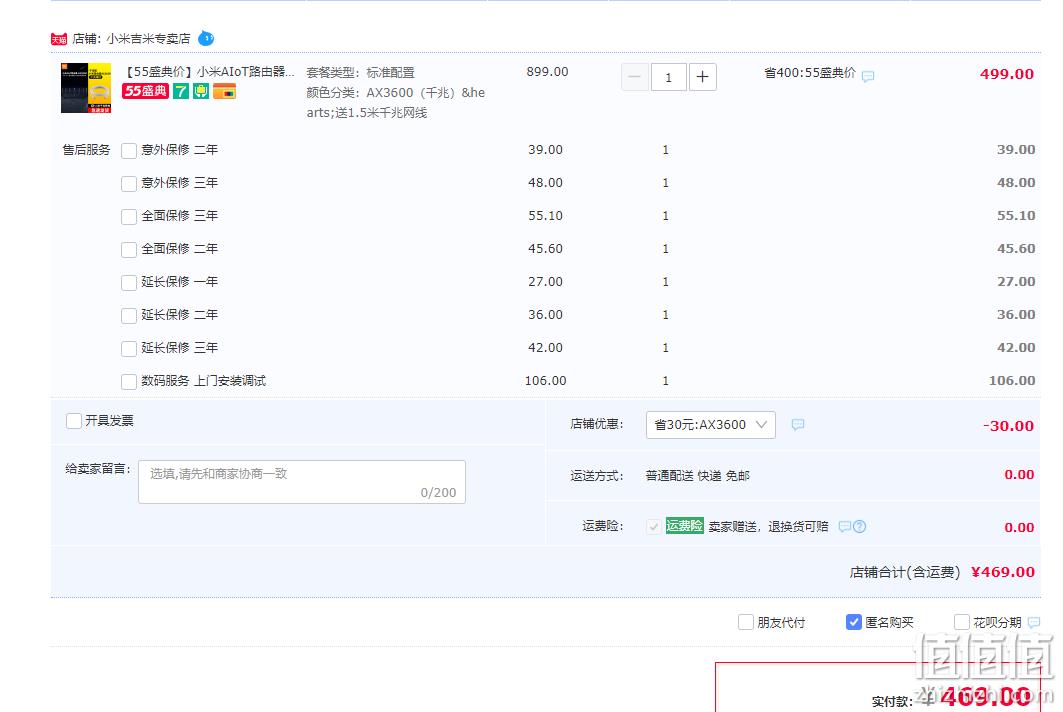This screenshot has width=1063, height=712.
Task: Open the 小米吉米专卖店 shop link
Action: (148, 39)
